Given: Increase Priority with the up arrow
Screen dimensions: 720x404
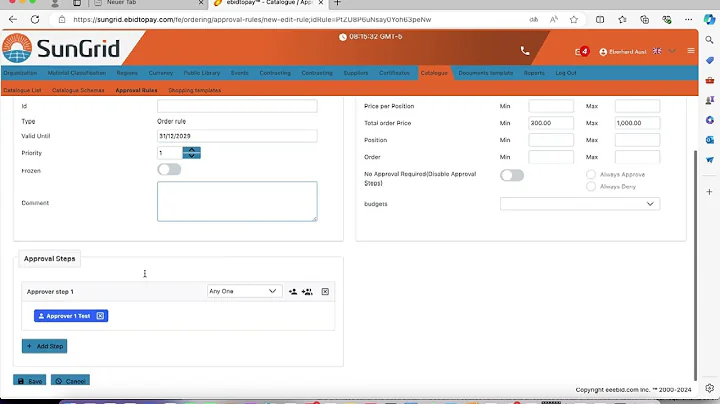Looking at the screenshot, I should (191, 150).
